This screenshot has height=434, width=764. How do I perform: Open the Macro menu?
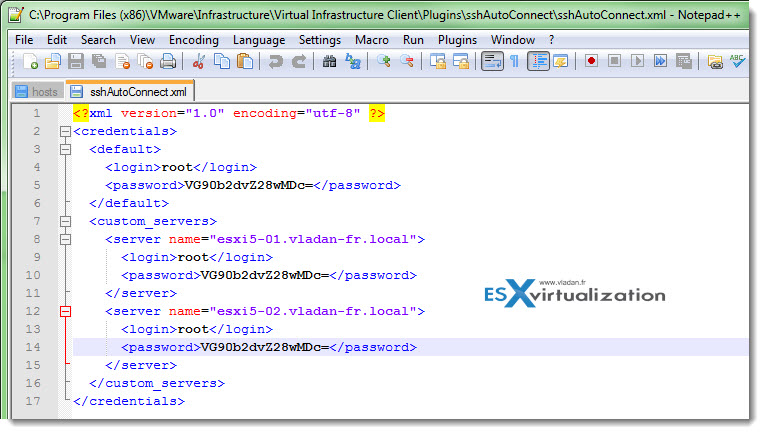point(372,40)
